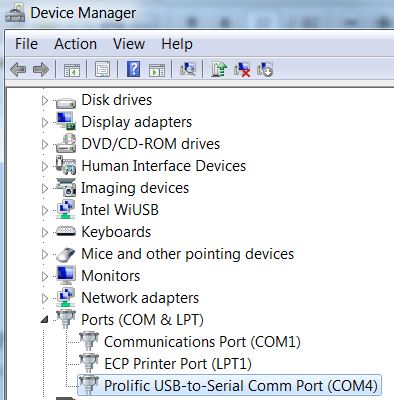Select Communications Port (COM1) text

pos(202,342)
